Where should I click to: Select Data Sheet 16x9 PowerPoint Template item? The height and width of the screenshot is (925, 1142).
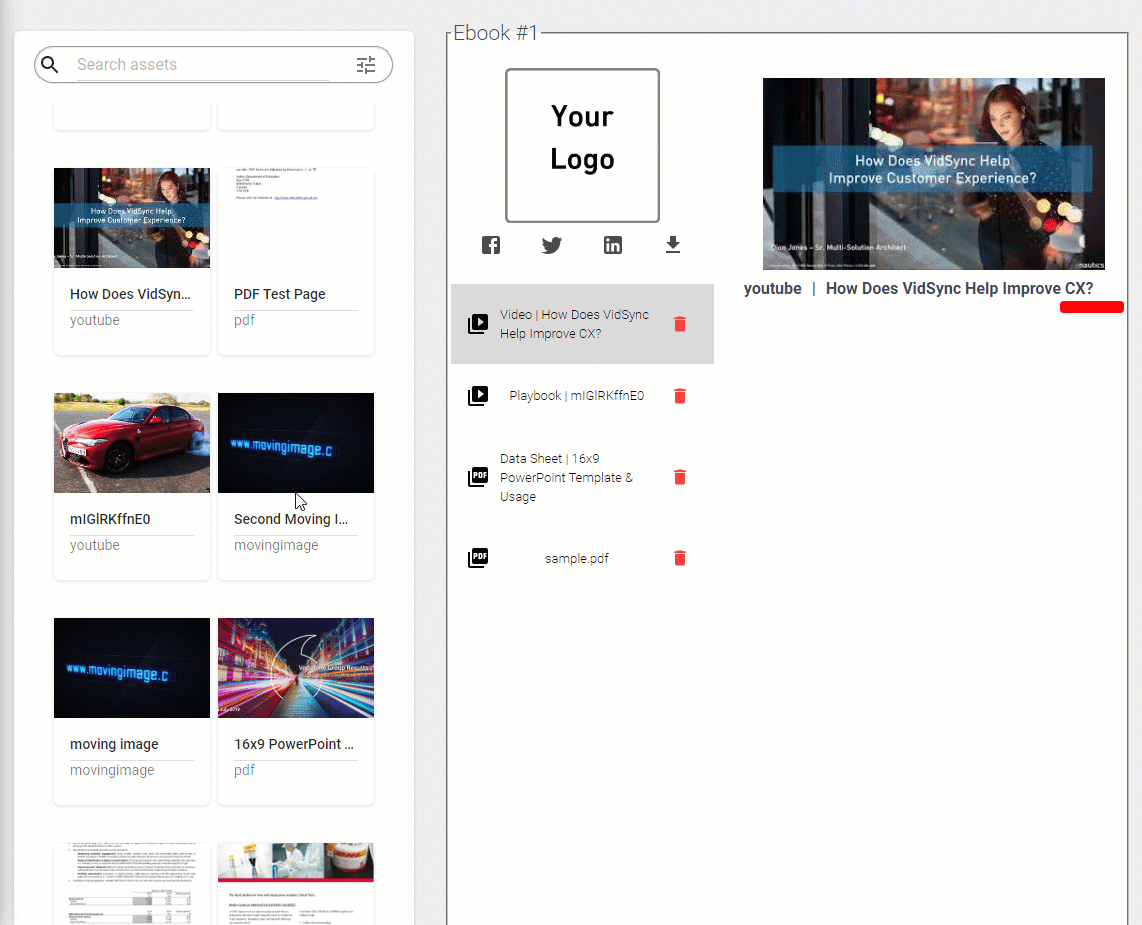(x=582, y=477)
